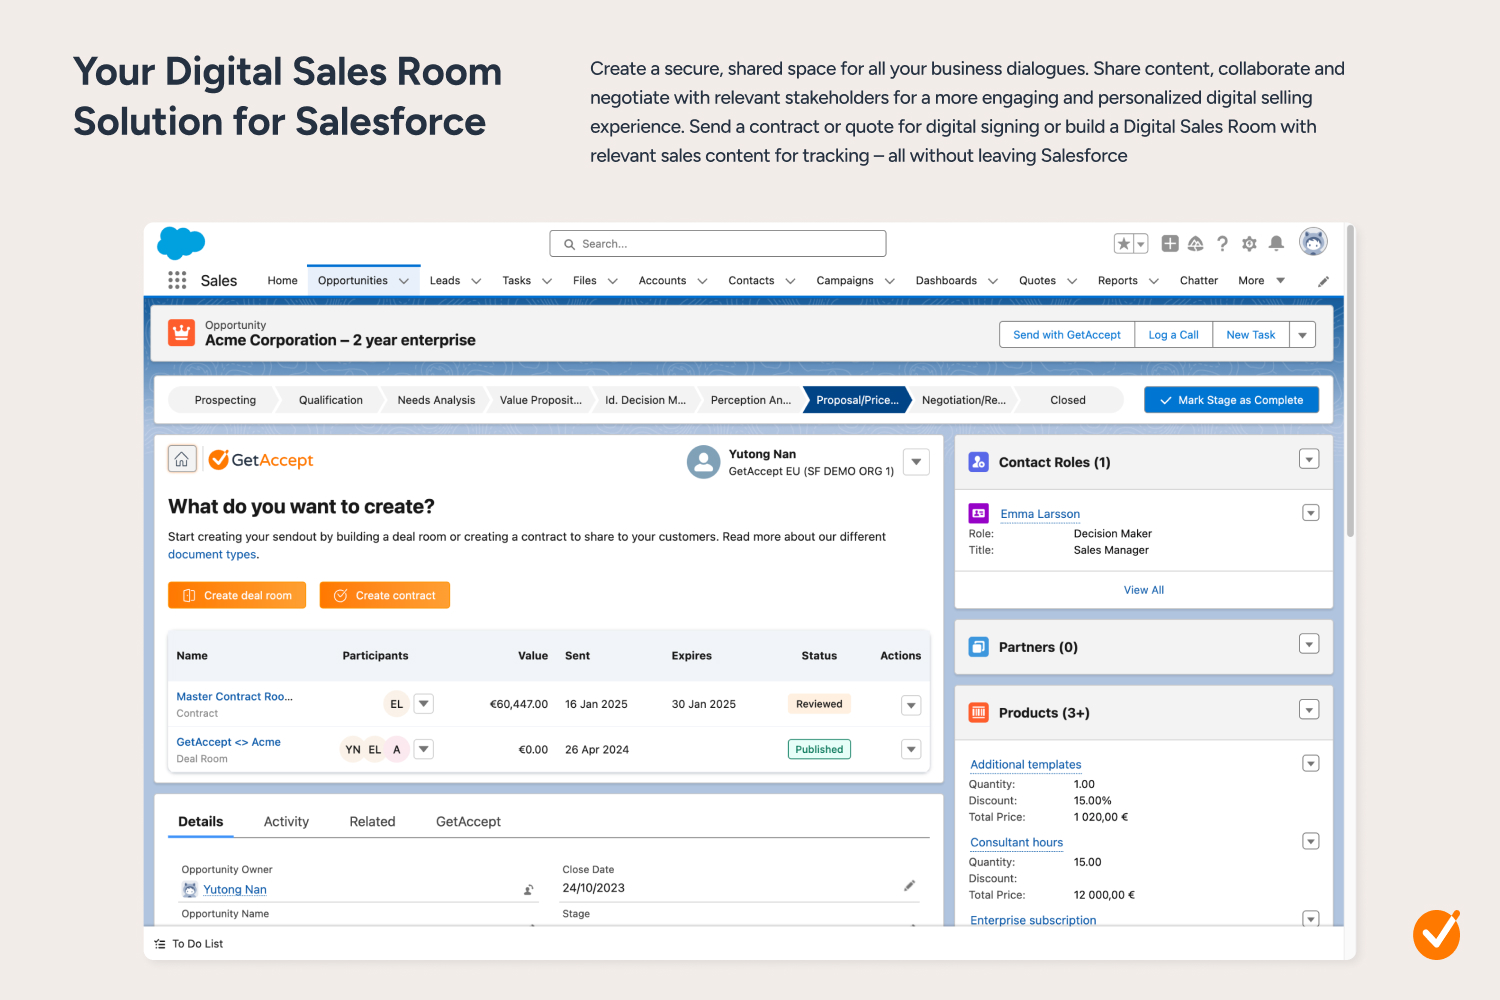Switch to the Activity tab

coord(286,822)
